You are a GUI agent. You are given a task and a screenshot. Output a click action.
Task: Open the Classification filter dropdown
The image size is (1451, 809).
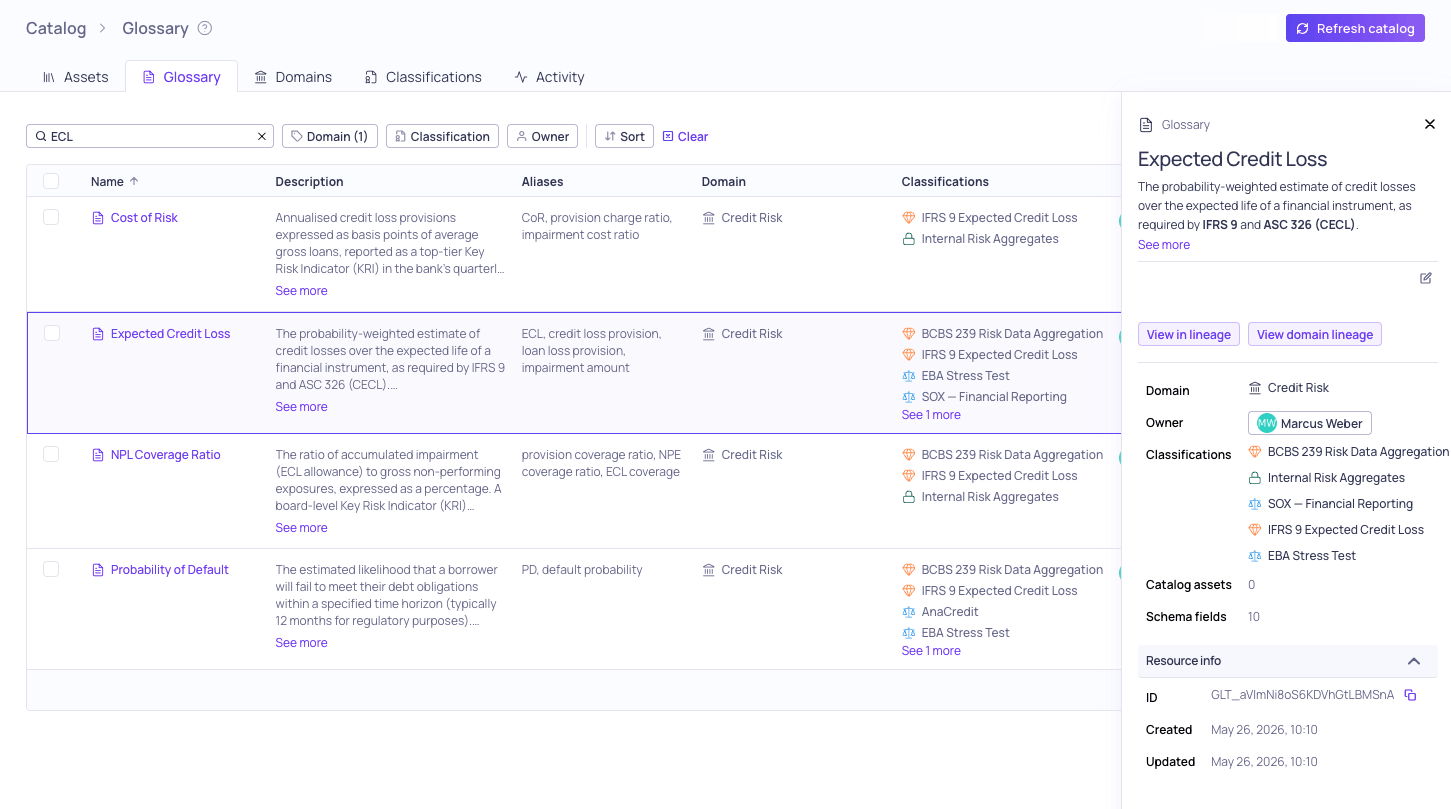pos(442,136)
